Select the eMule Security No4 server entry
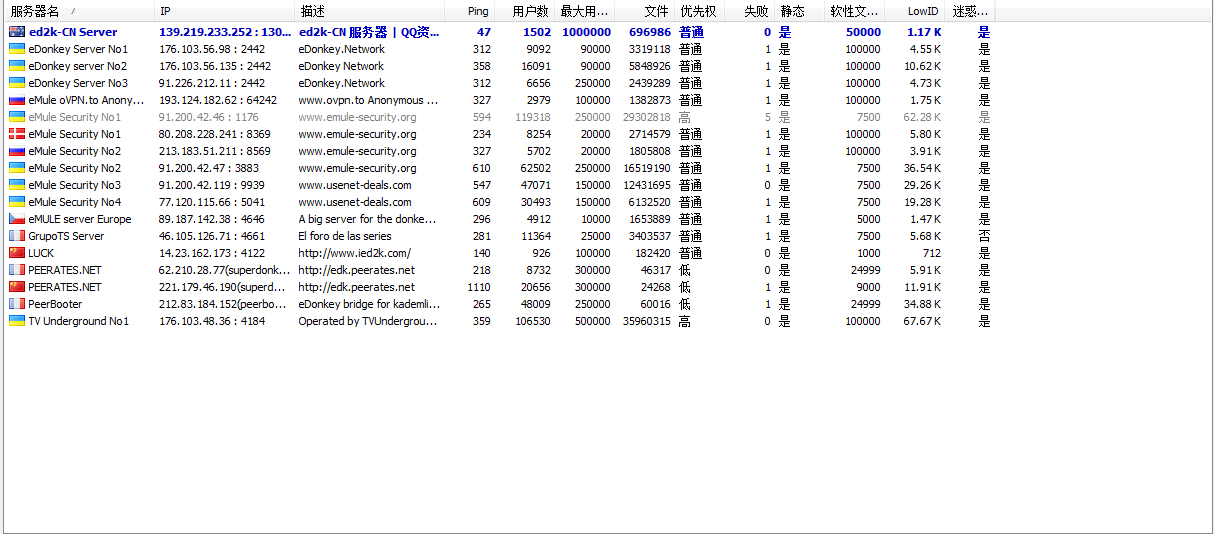This screenshot has height=534, width=1214. tap(500, 202)
